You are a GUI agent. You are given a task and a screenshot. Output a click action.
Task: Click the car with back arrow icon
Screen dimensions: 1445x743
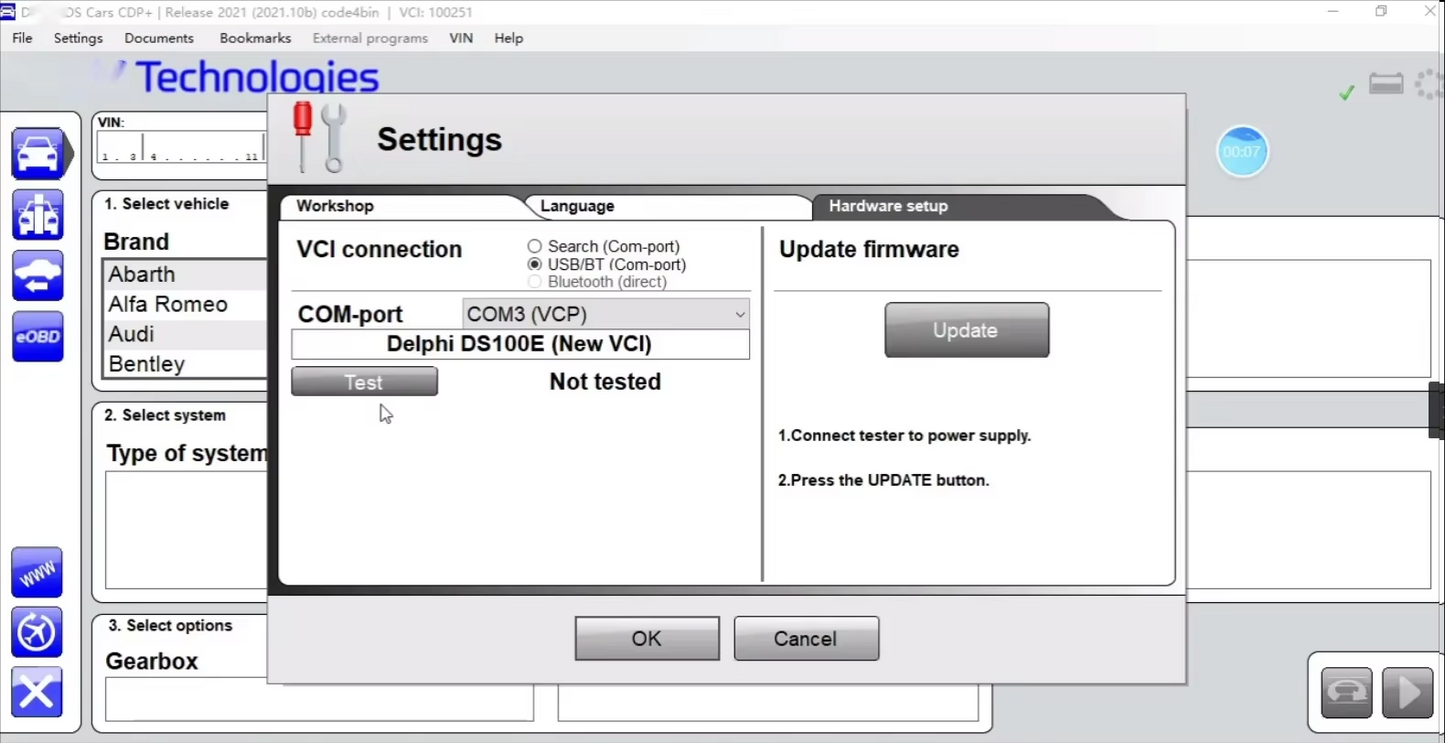click(38, 276)
